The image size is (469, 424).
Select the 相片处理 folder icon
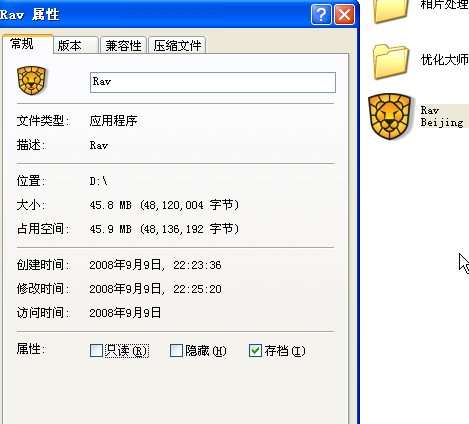[x=391, y=11]
